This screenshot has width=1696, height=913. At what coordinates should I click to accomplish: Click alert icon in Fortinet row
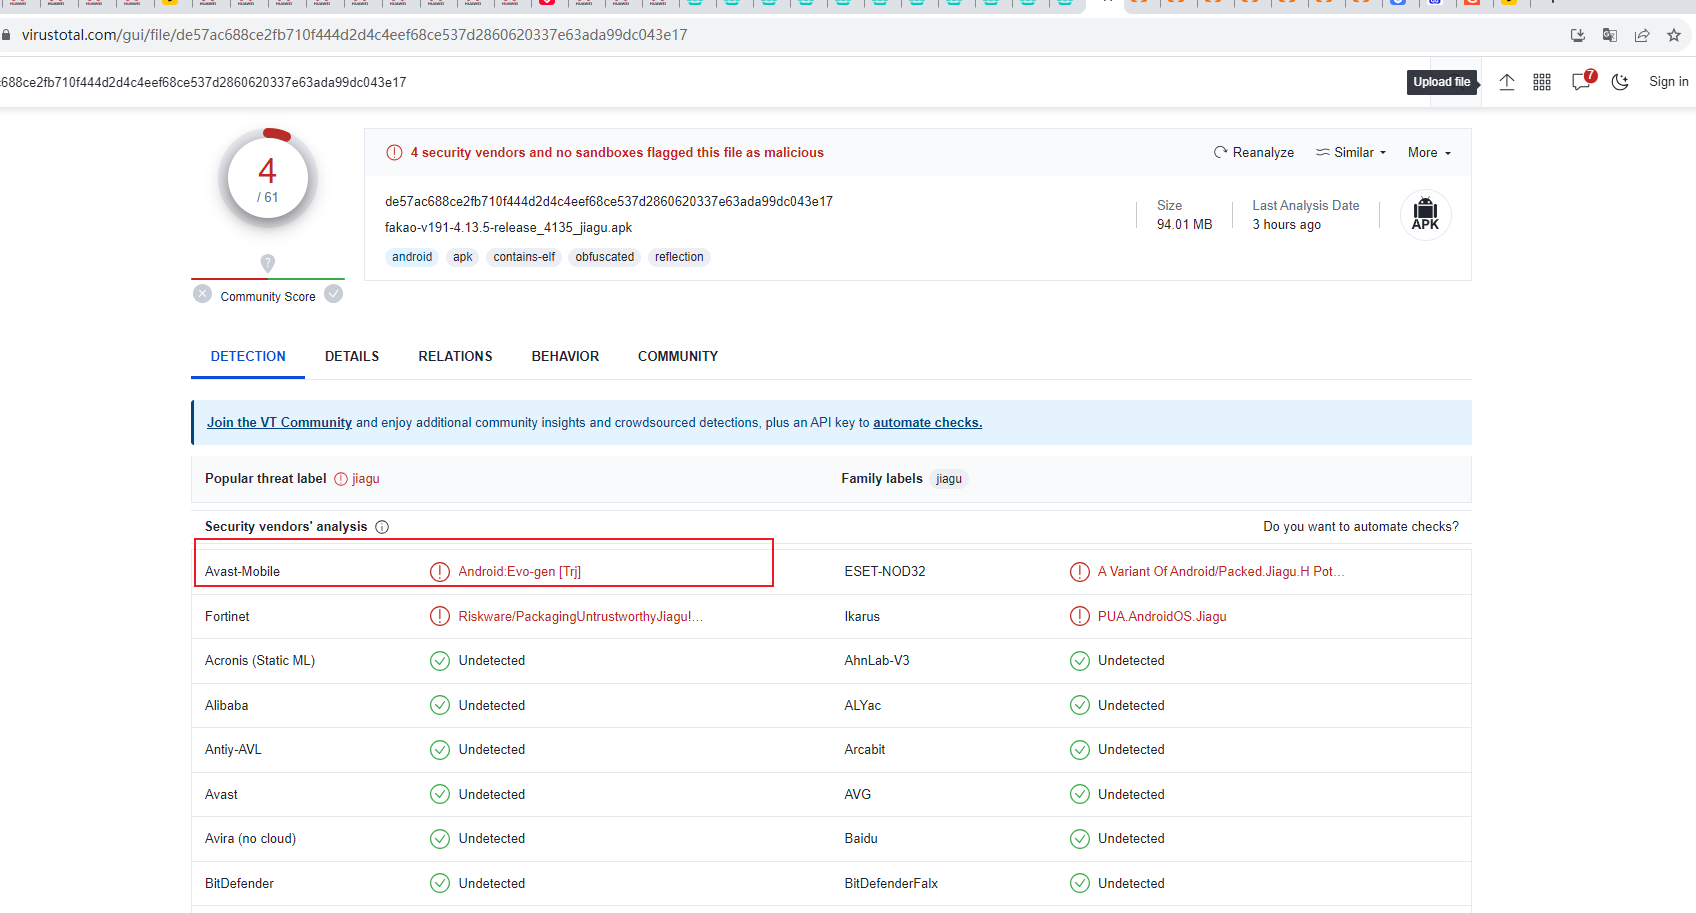click(440, 616)
